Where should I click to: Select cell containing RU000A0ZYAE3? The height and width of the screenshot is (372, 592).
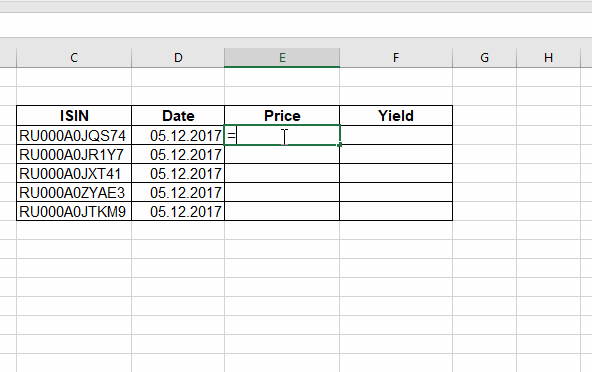[x=74, y=192]
